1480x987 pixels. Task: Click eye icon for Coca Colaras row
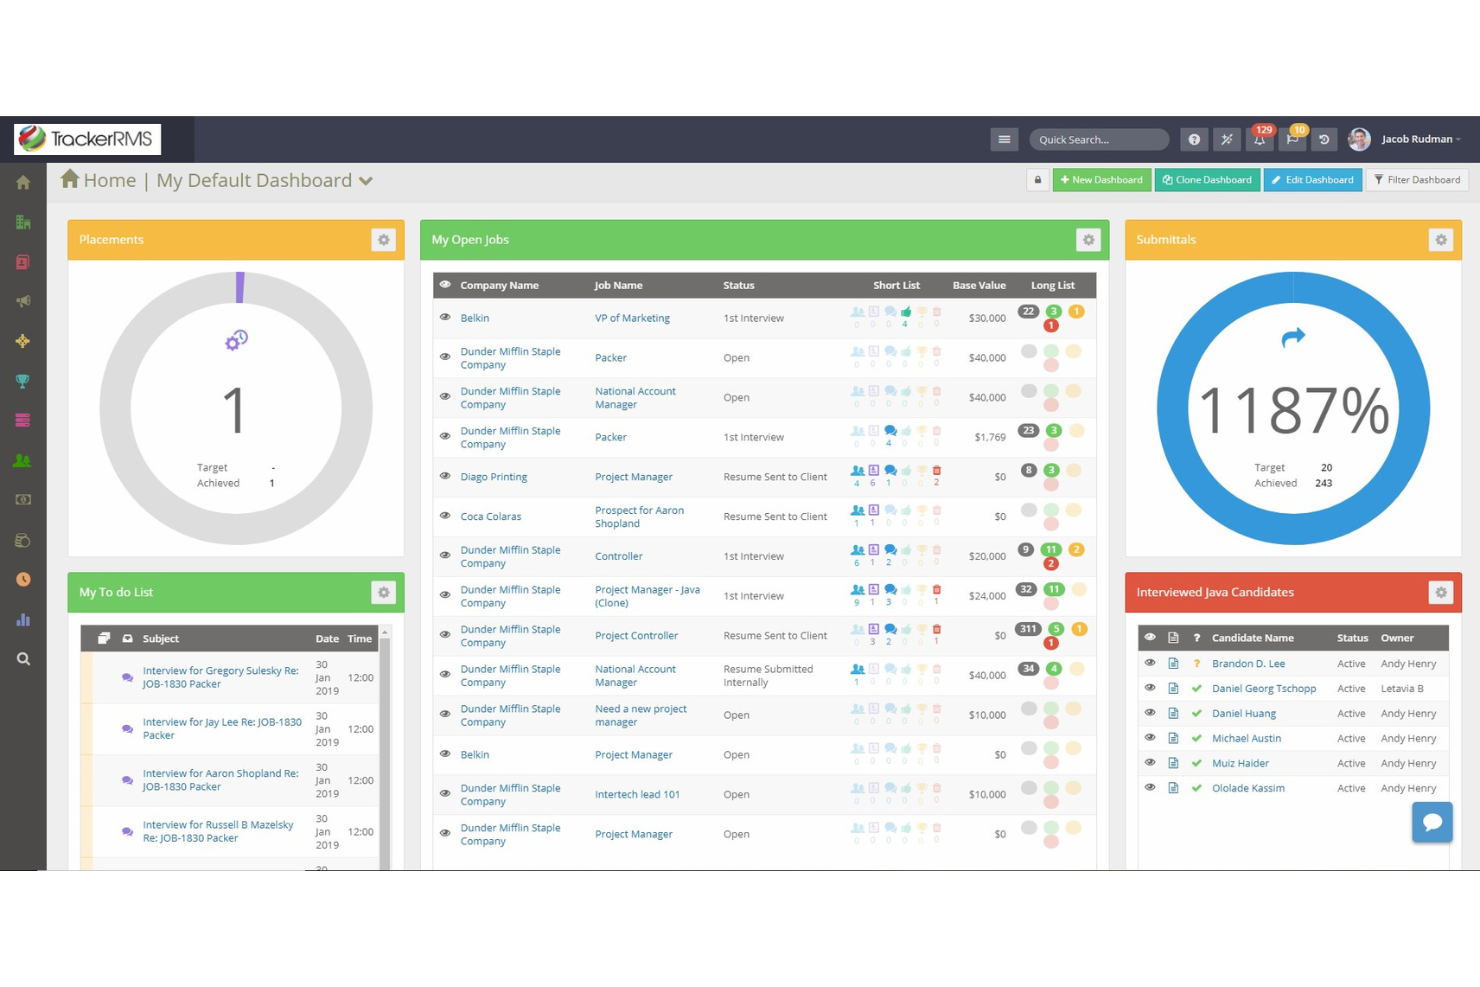pos(445,516)
